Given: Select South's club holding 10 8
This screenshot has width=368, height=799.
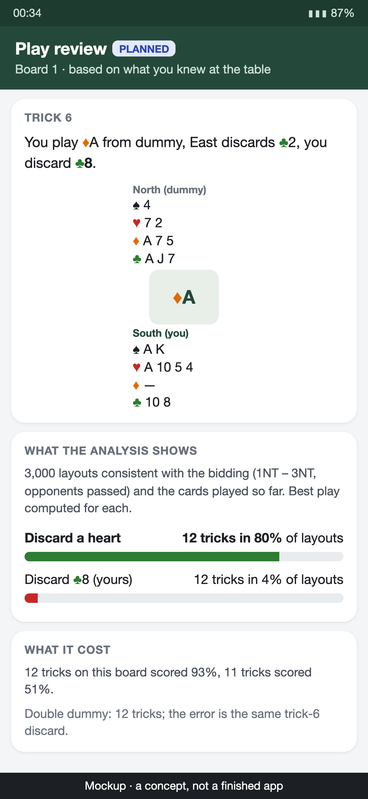Looking at the screenshot, I should [x=152, y=403].
